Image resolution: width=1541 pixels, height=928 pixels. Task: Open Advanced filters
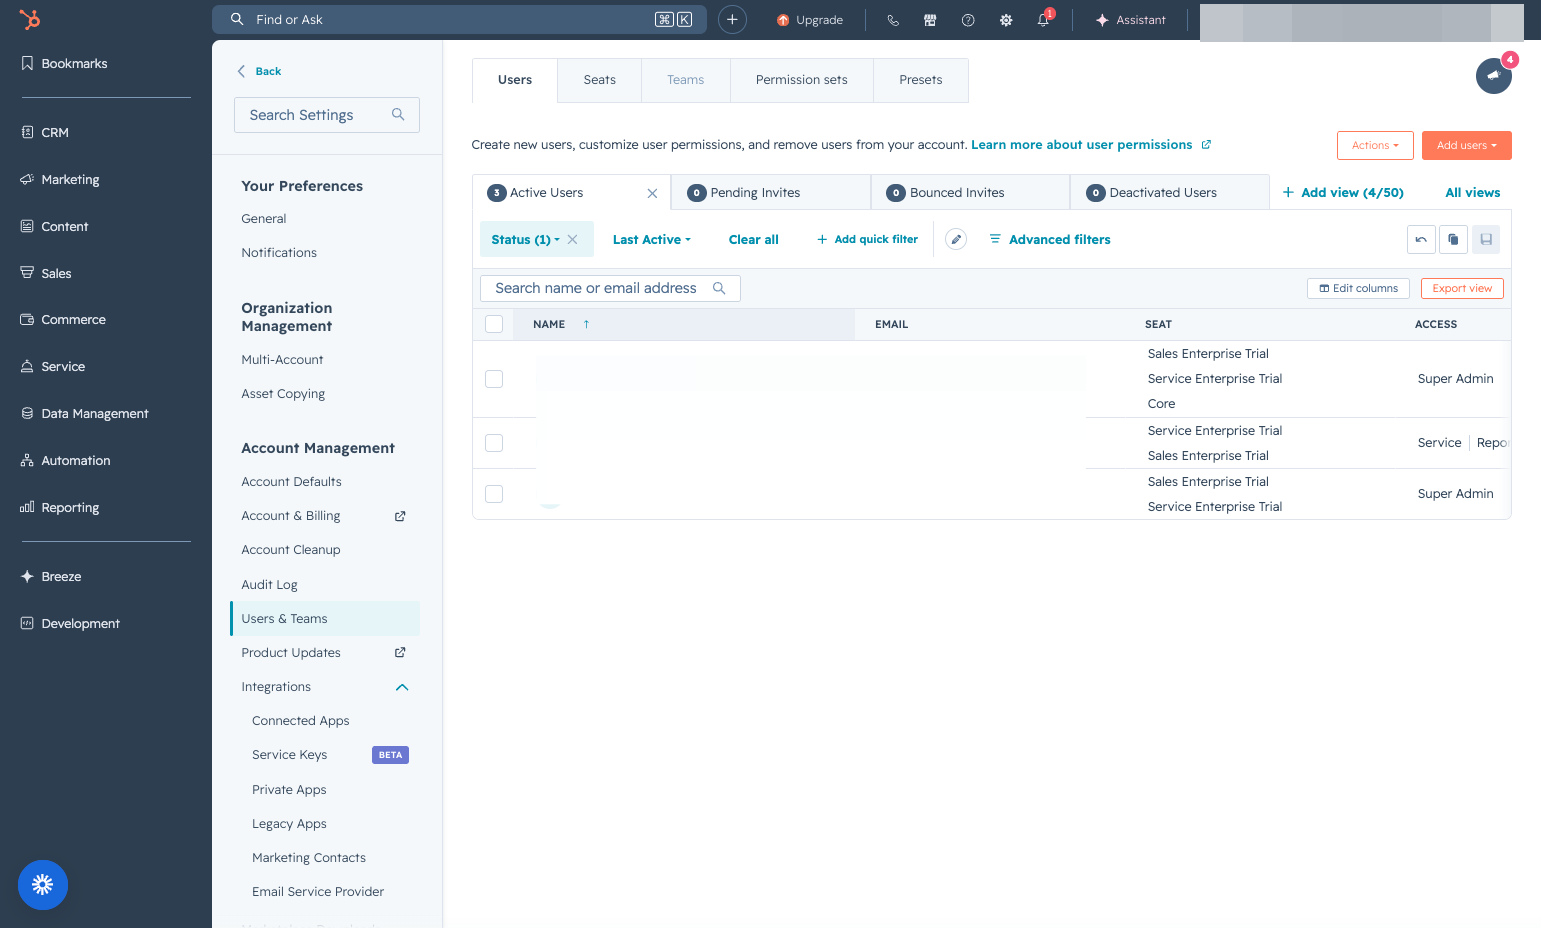pos(1050,239)
